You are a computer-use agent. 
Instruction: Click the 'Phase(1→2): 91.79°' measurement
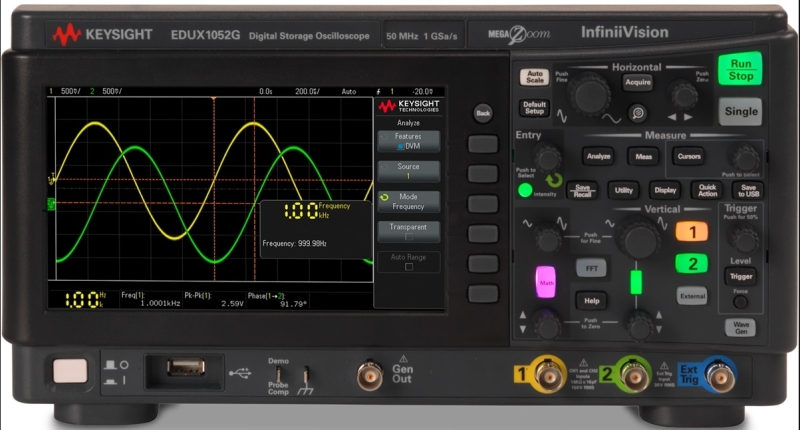click(x=278, y=299)
